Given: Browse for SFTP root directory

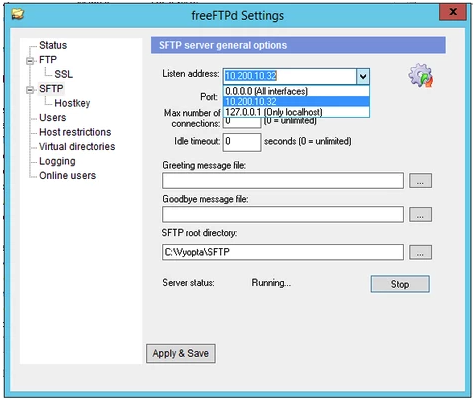Looking at the screenshot, I should pos(420,253).
